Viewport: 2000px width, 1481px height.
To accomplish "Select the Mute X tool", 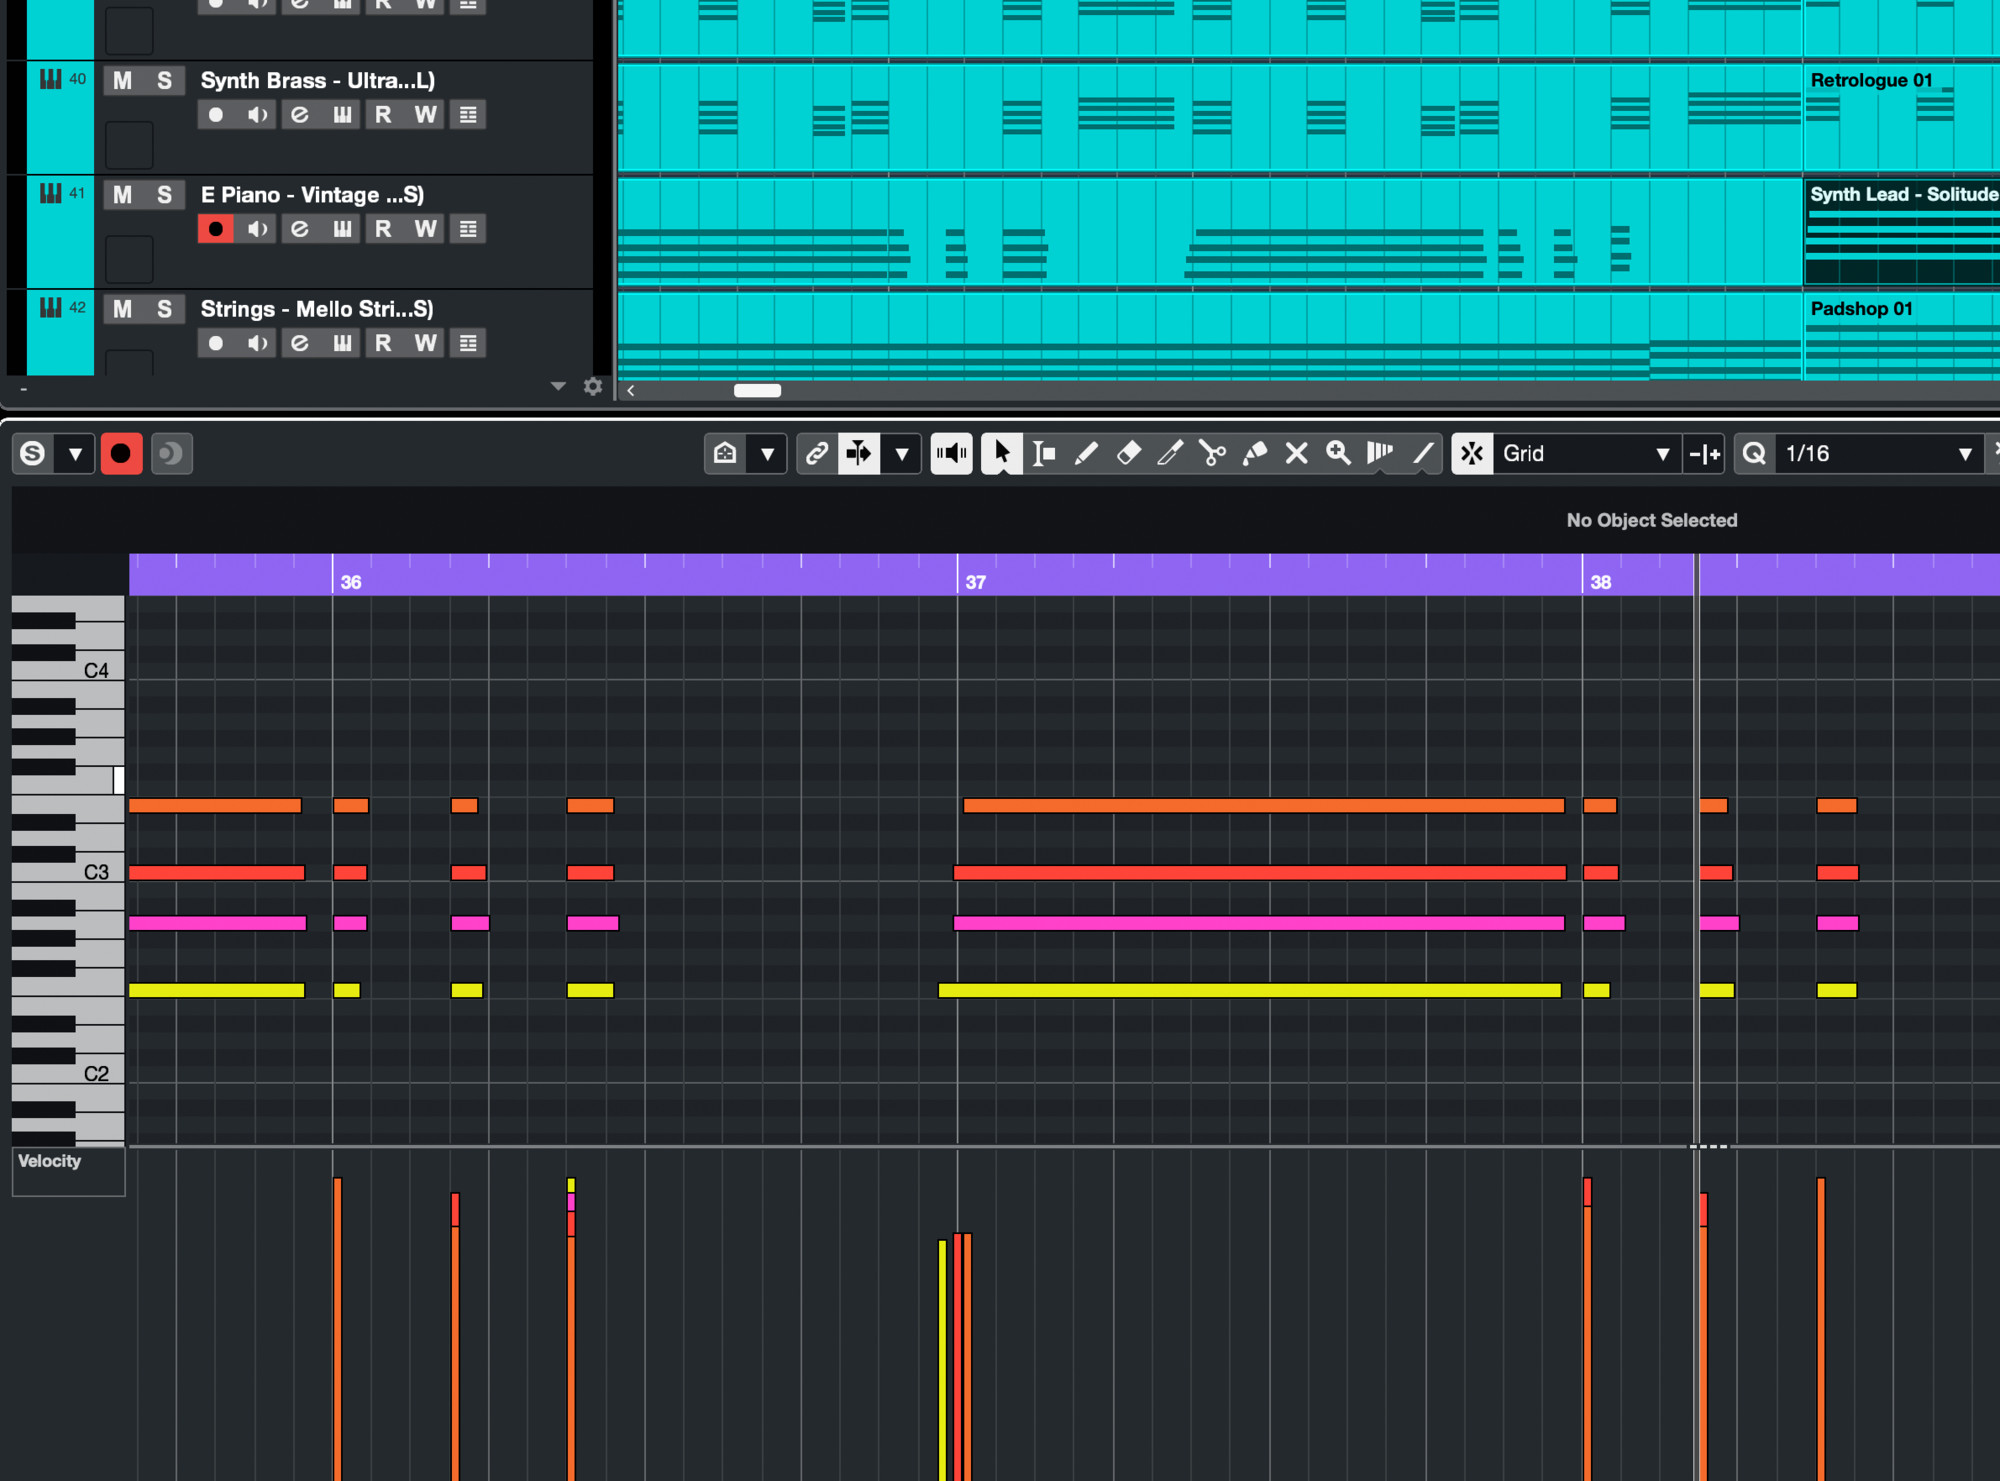I will pos(1296,454).
